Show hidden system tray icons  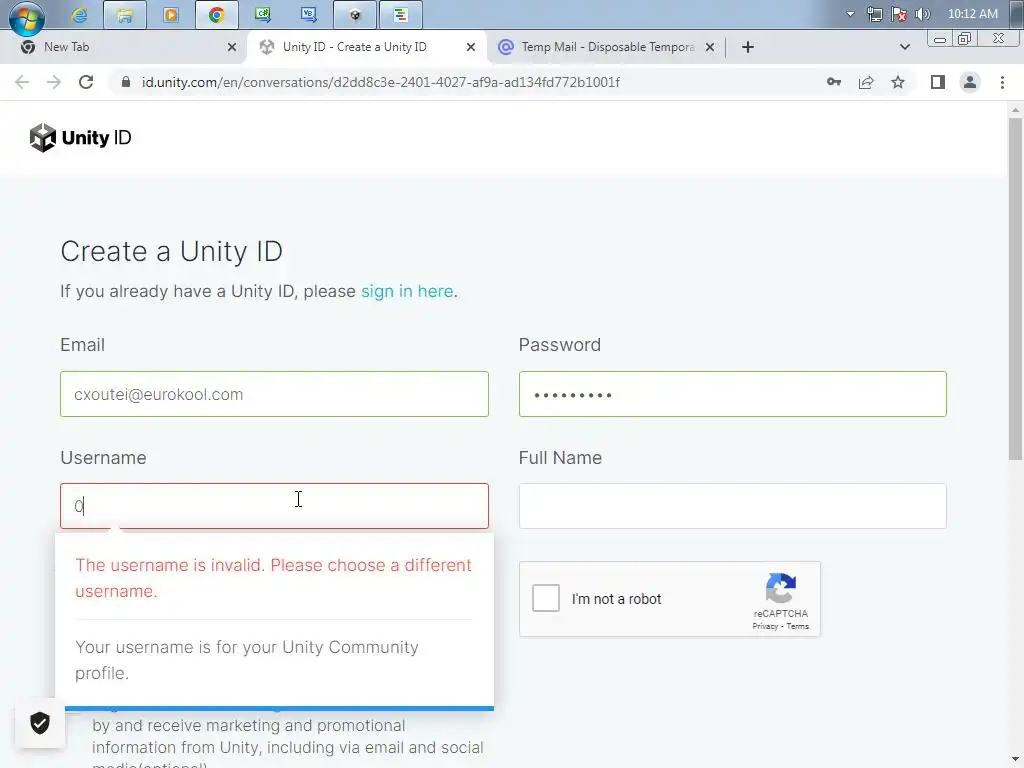click(850, 14)
